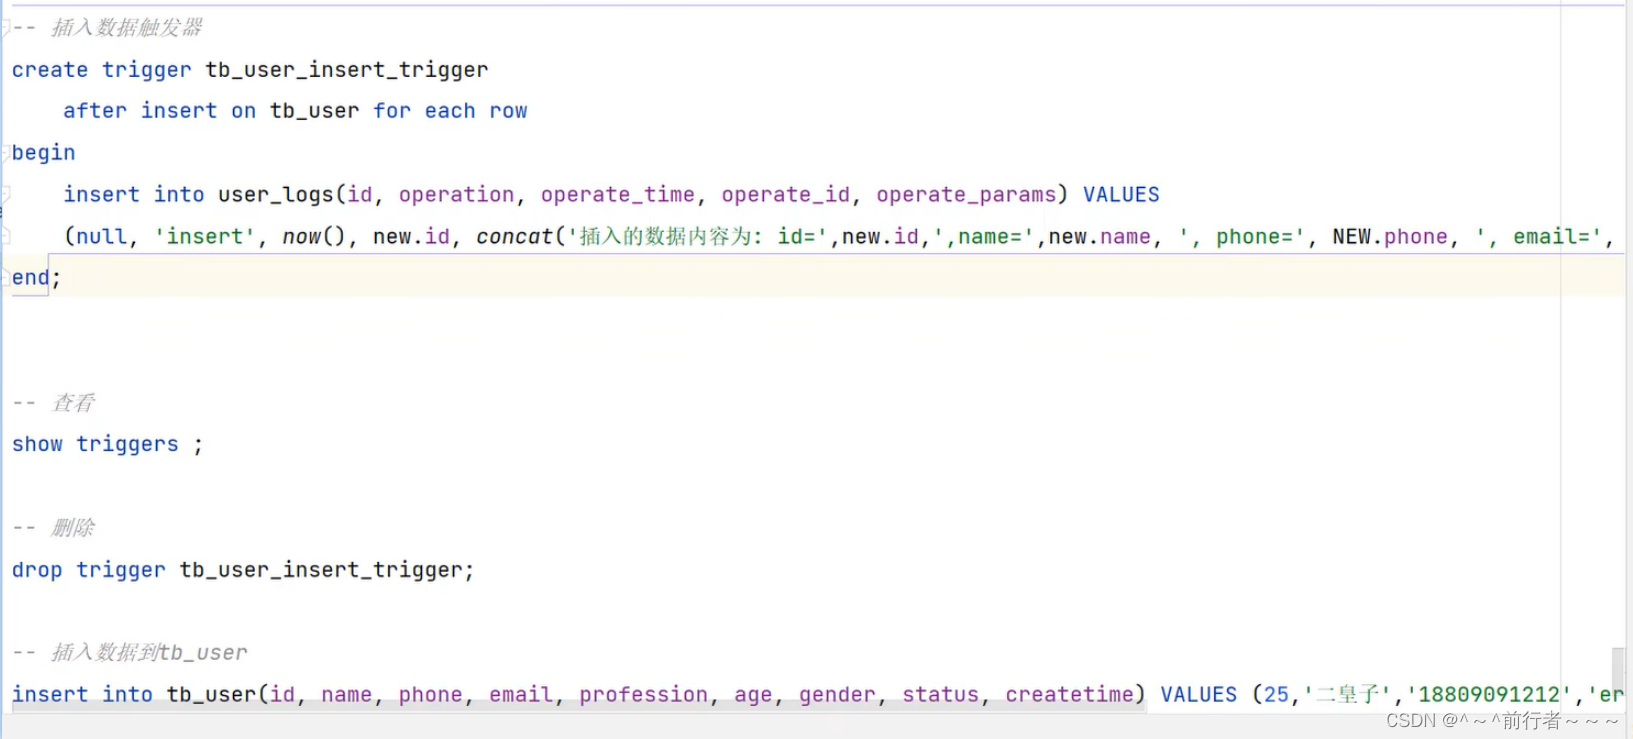Click the "show" keyword
This screenshot has height=739, width=1633.
pyautogui.click(x=37, y=444)
